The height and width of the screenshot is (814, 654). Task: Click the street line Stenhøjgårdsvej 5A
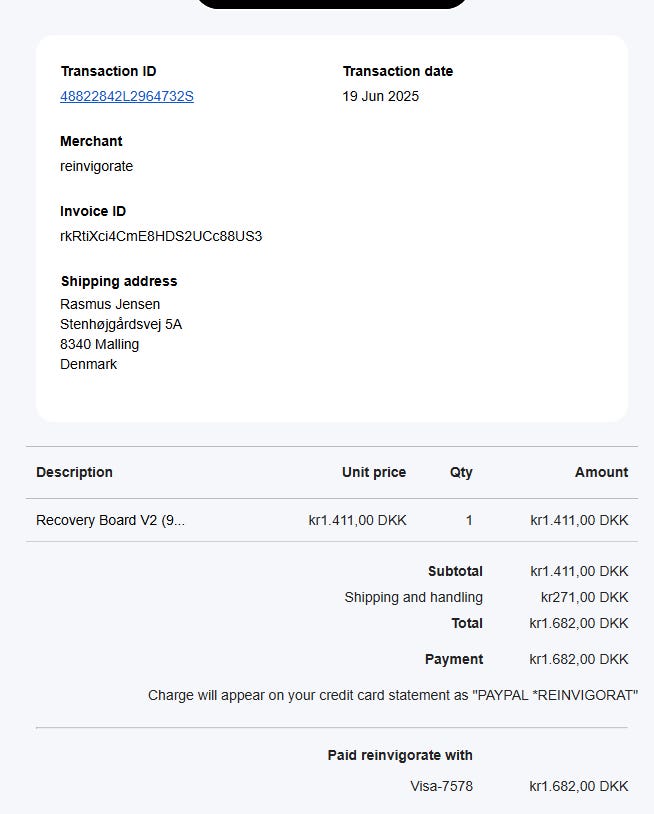tap(121, 324)
